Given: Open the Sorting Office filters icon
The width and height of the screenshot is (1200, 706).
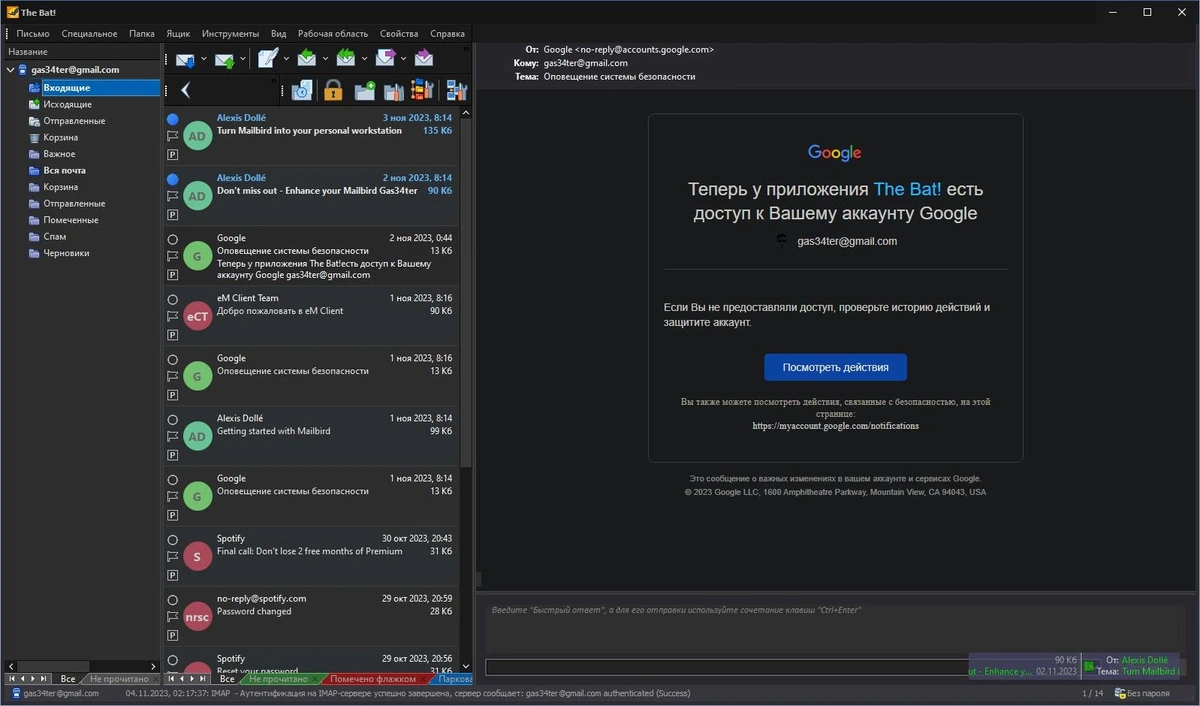Looking at the screenshot, I should (x=423, y=90).
